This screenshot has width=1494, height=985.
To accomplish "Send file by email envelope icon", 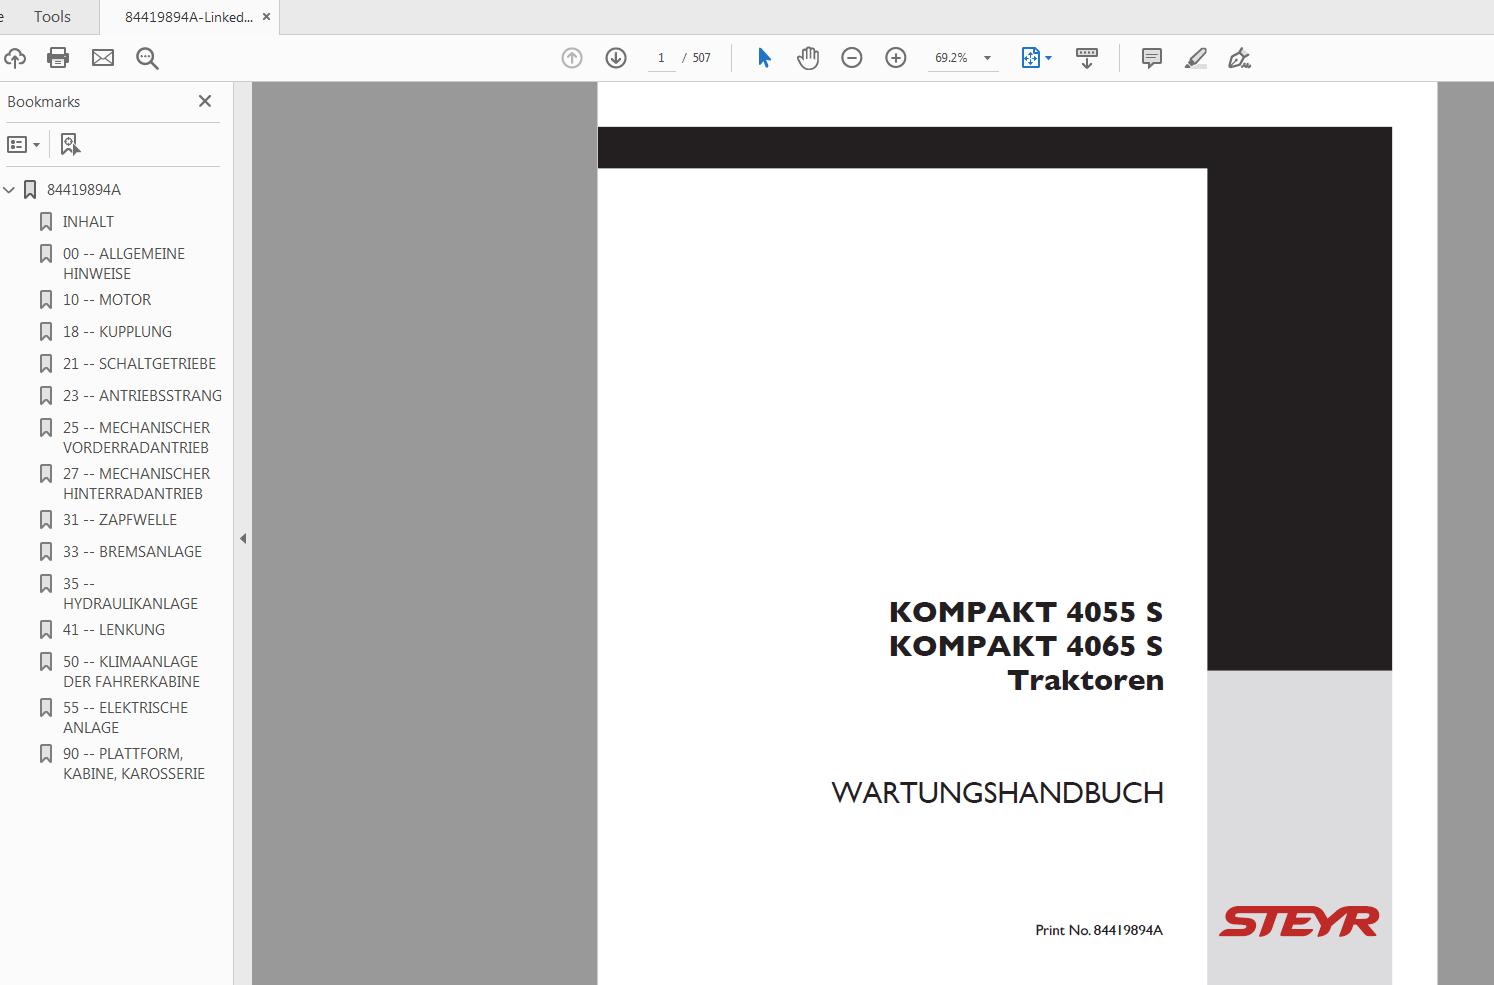I will pos(103,58).
